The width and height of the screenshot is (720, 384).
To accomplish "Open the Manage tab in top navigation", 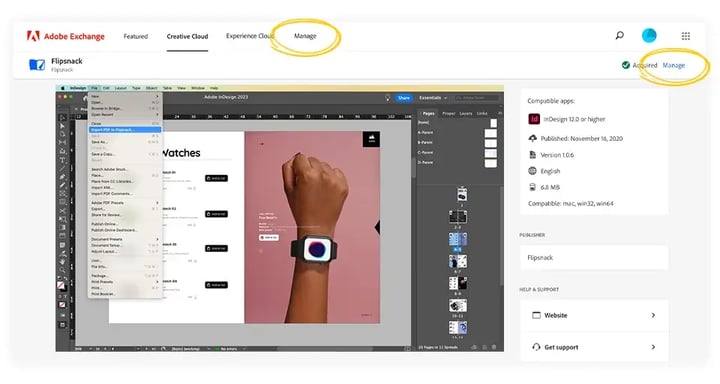I will 305,36.
